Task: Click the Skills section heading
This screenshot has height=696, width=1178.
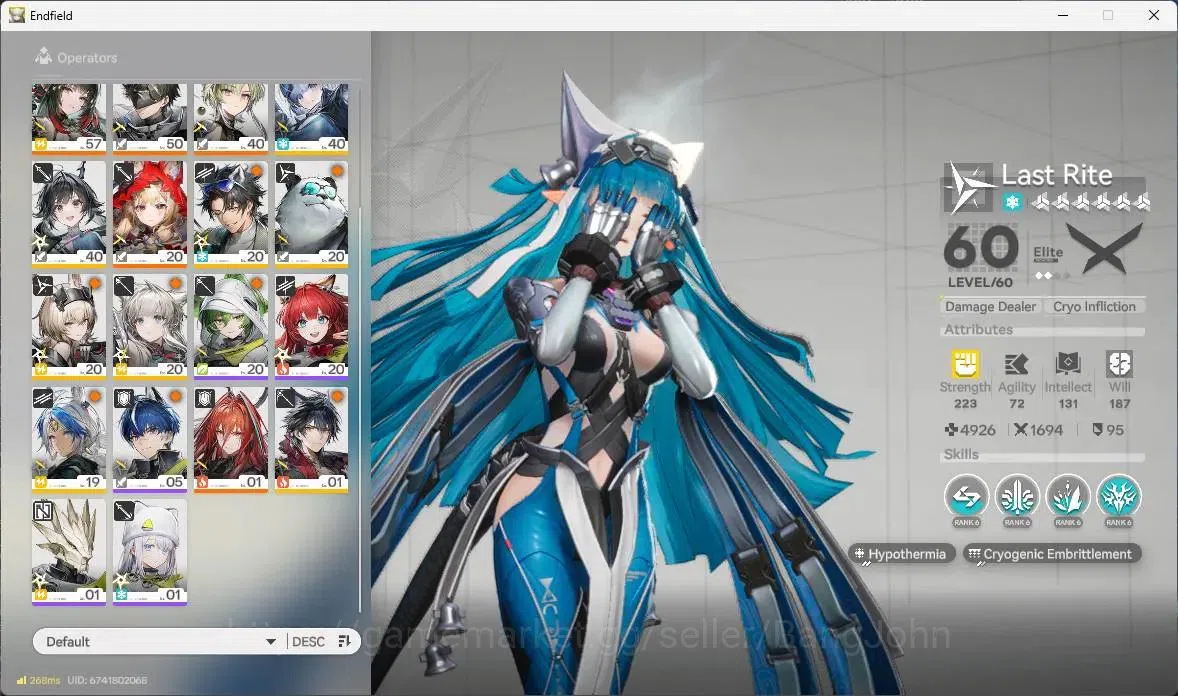Action: pos(961,454)
